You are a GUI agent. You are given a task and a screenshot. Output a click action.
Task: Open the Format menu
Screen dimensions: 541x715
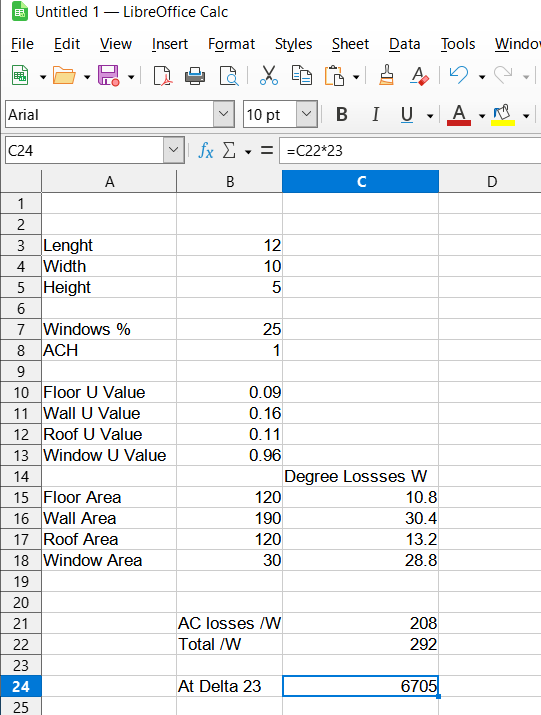[x=231, y=44]
